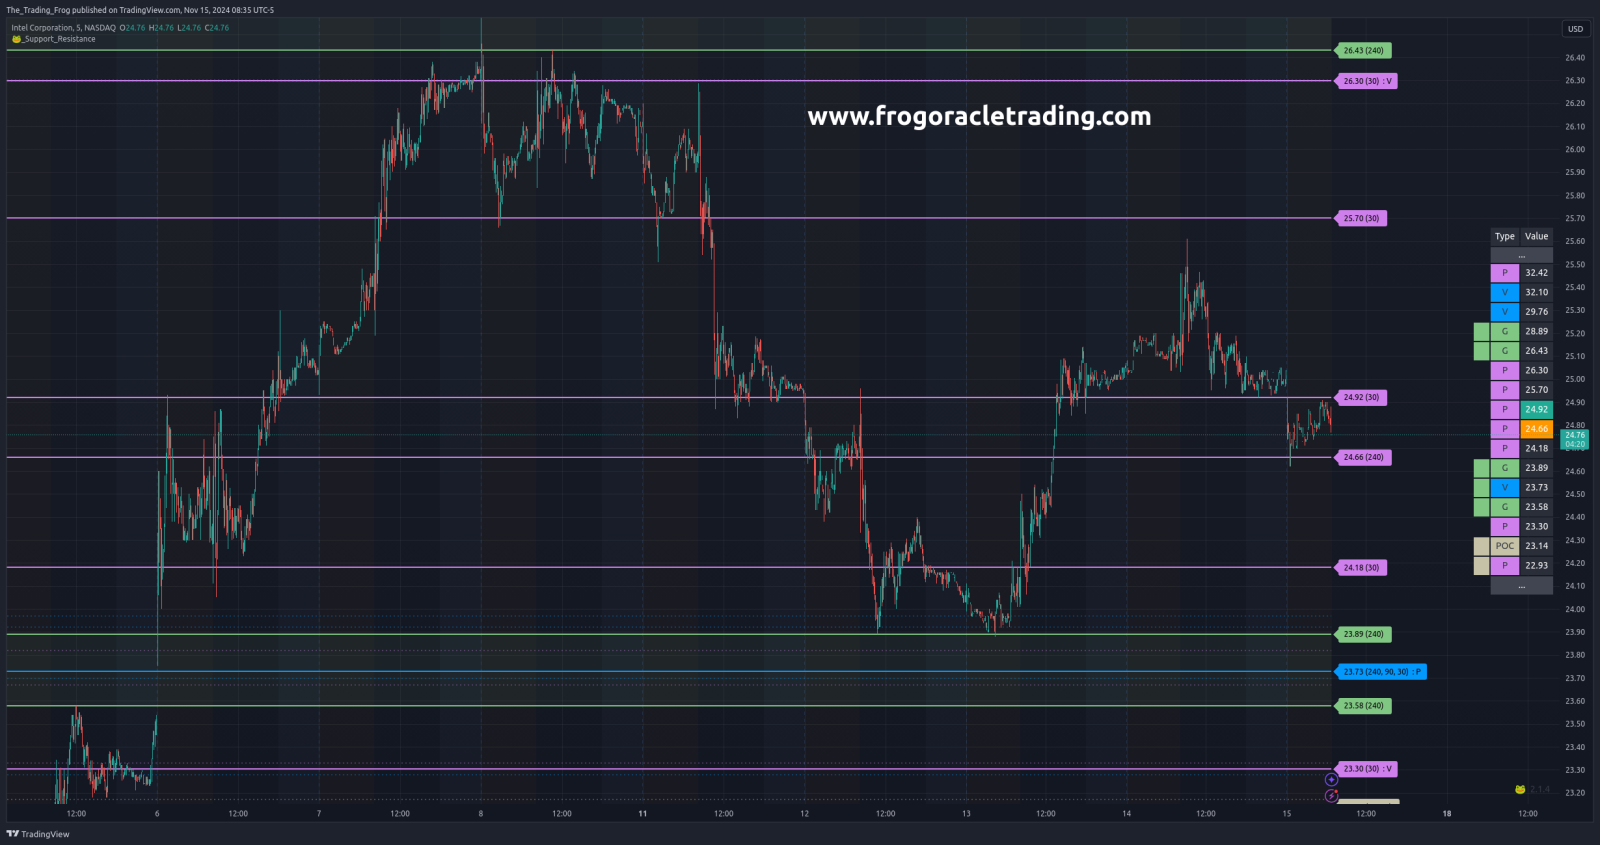Click the frog icon beside Support_Resistance indicator
This screenshot has width=1600, height=845.
(x=16, y=39)
